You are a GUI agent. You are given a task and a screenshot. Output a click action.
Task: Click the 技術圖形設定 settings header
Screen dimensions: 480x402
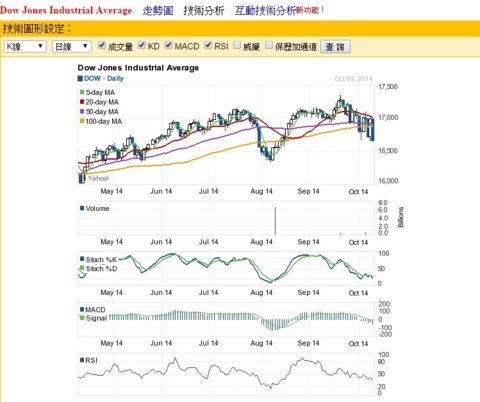pyautogui.click(x=37, y=29)
